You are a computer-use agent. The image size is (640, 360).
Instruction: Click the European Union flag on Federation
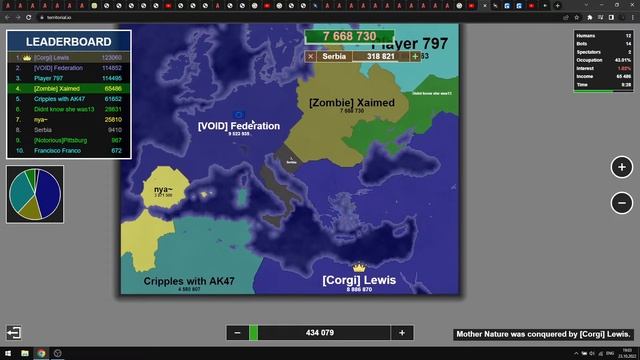click(x=239, y=115)
